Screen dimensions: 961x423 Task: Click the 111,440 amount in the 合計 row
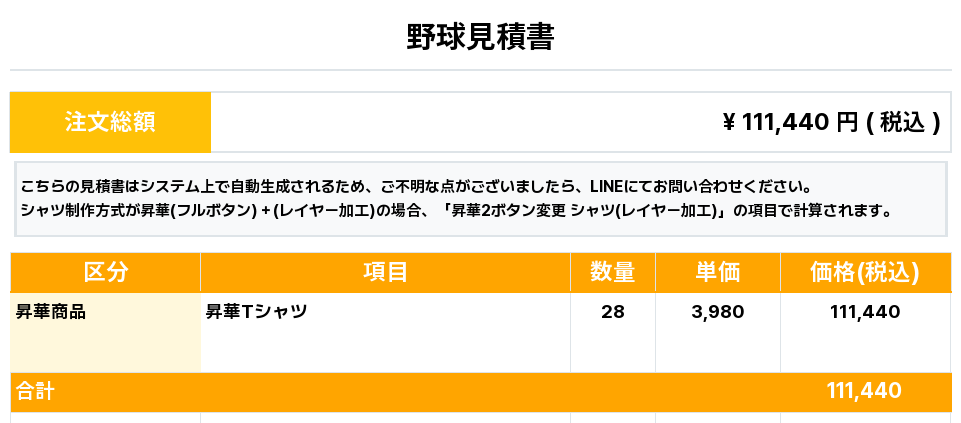864,391
